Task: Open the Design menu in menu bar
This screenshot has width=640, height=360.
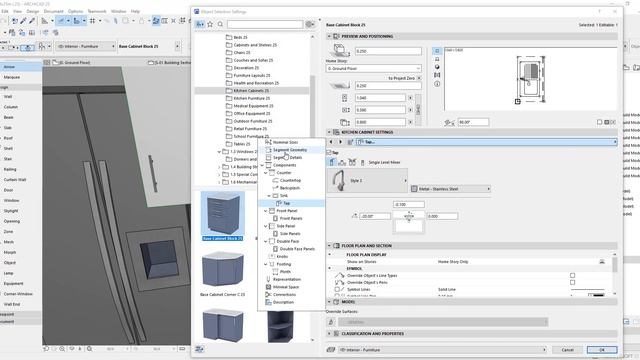Action: coord(33,11)
